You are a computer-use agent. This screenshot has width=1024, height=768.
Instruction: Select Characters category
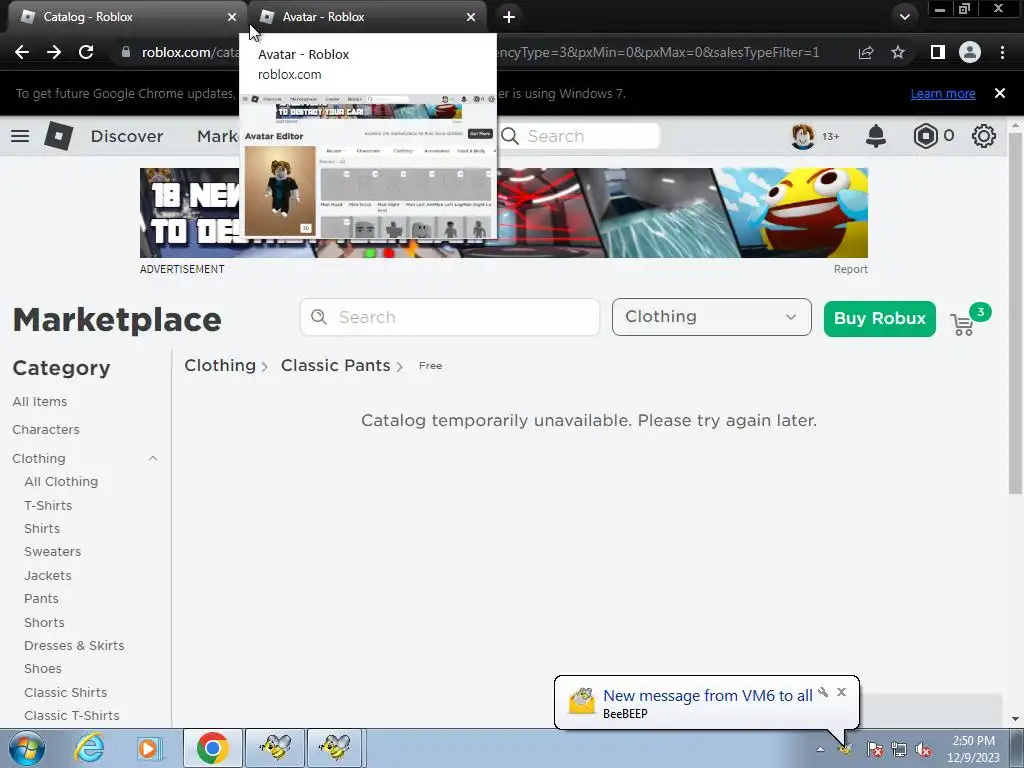(46, 430)
